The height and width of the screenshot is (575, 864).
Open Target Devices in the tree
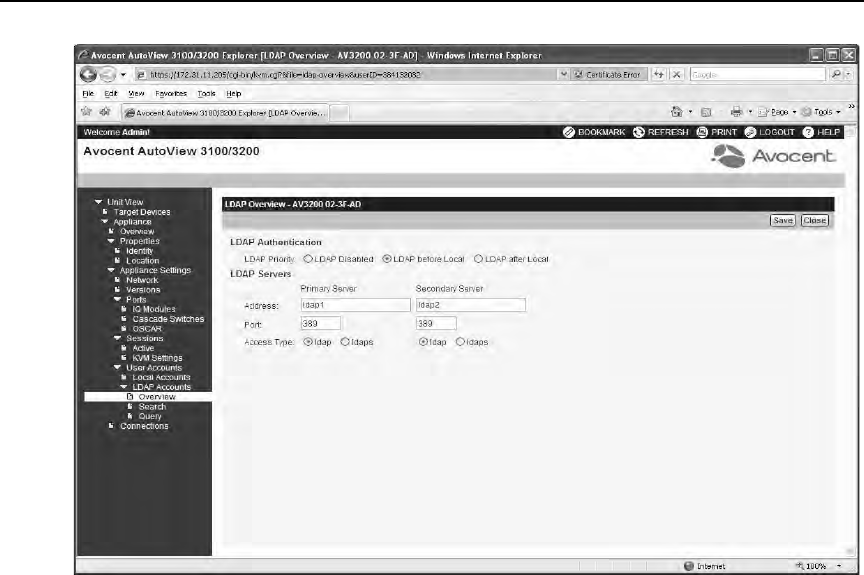142,212
